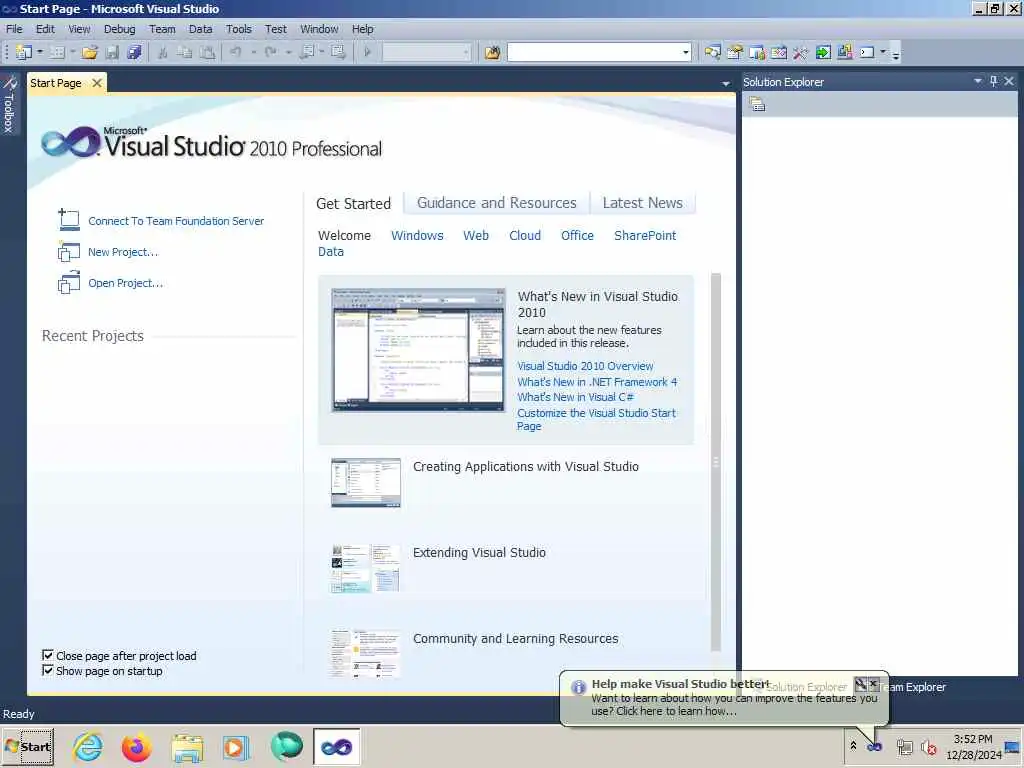This screenshot has width=1024, height=768.
Task: Click Connect To Team Foundation Server link
Action: (x=176, y=221)
